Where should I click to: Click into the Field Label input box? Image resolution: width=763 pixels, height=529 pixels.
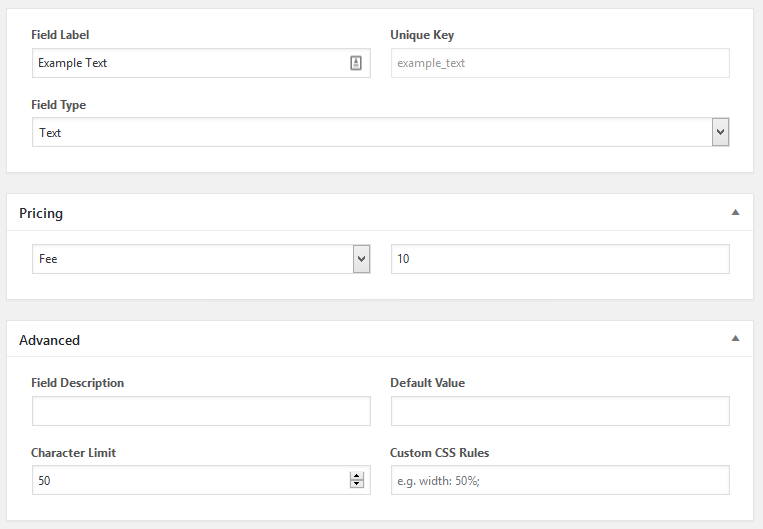coord(201,63)
